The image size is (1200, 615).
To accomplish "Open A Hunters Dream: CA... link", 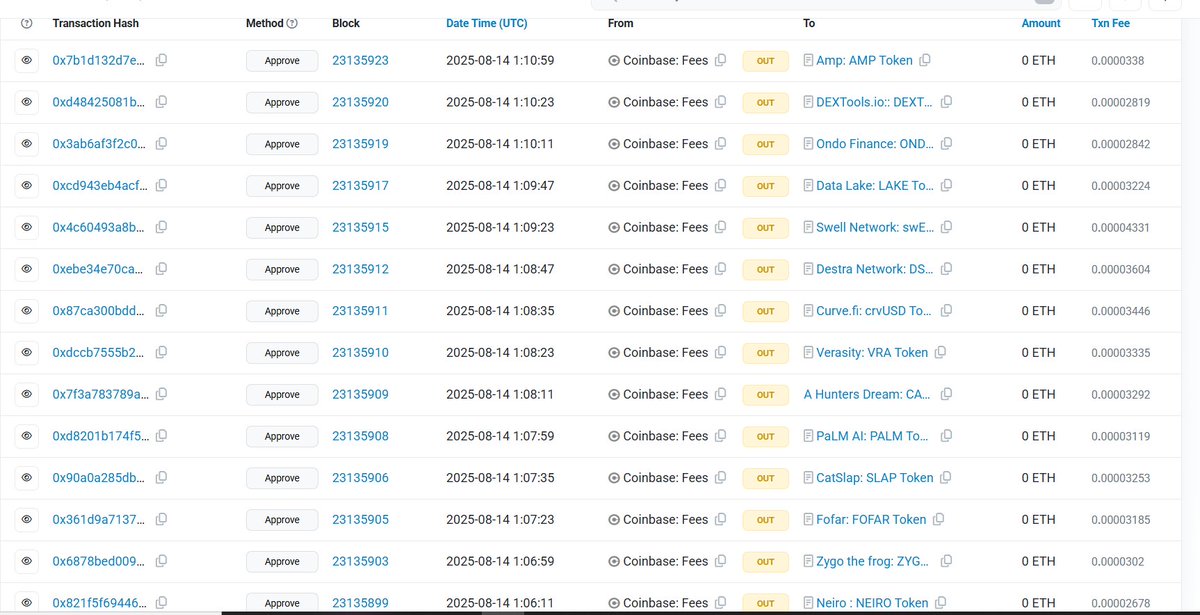I will tap(868, 395).
